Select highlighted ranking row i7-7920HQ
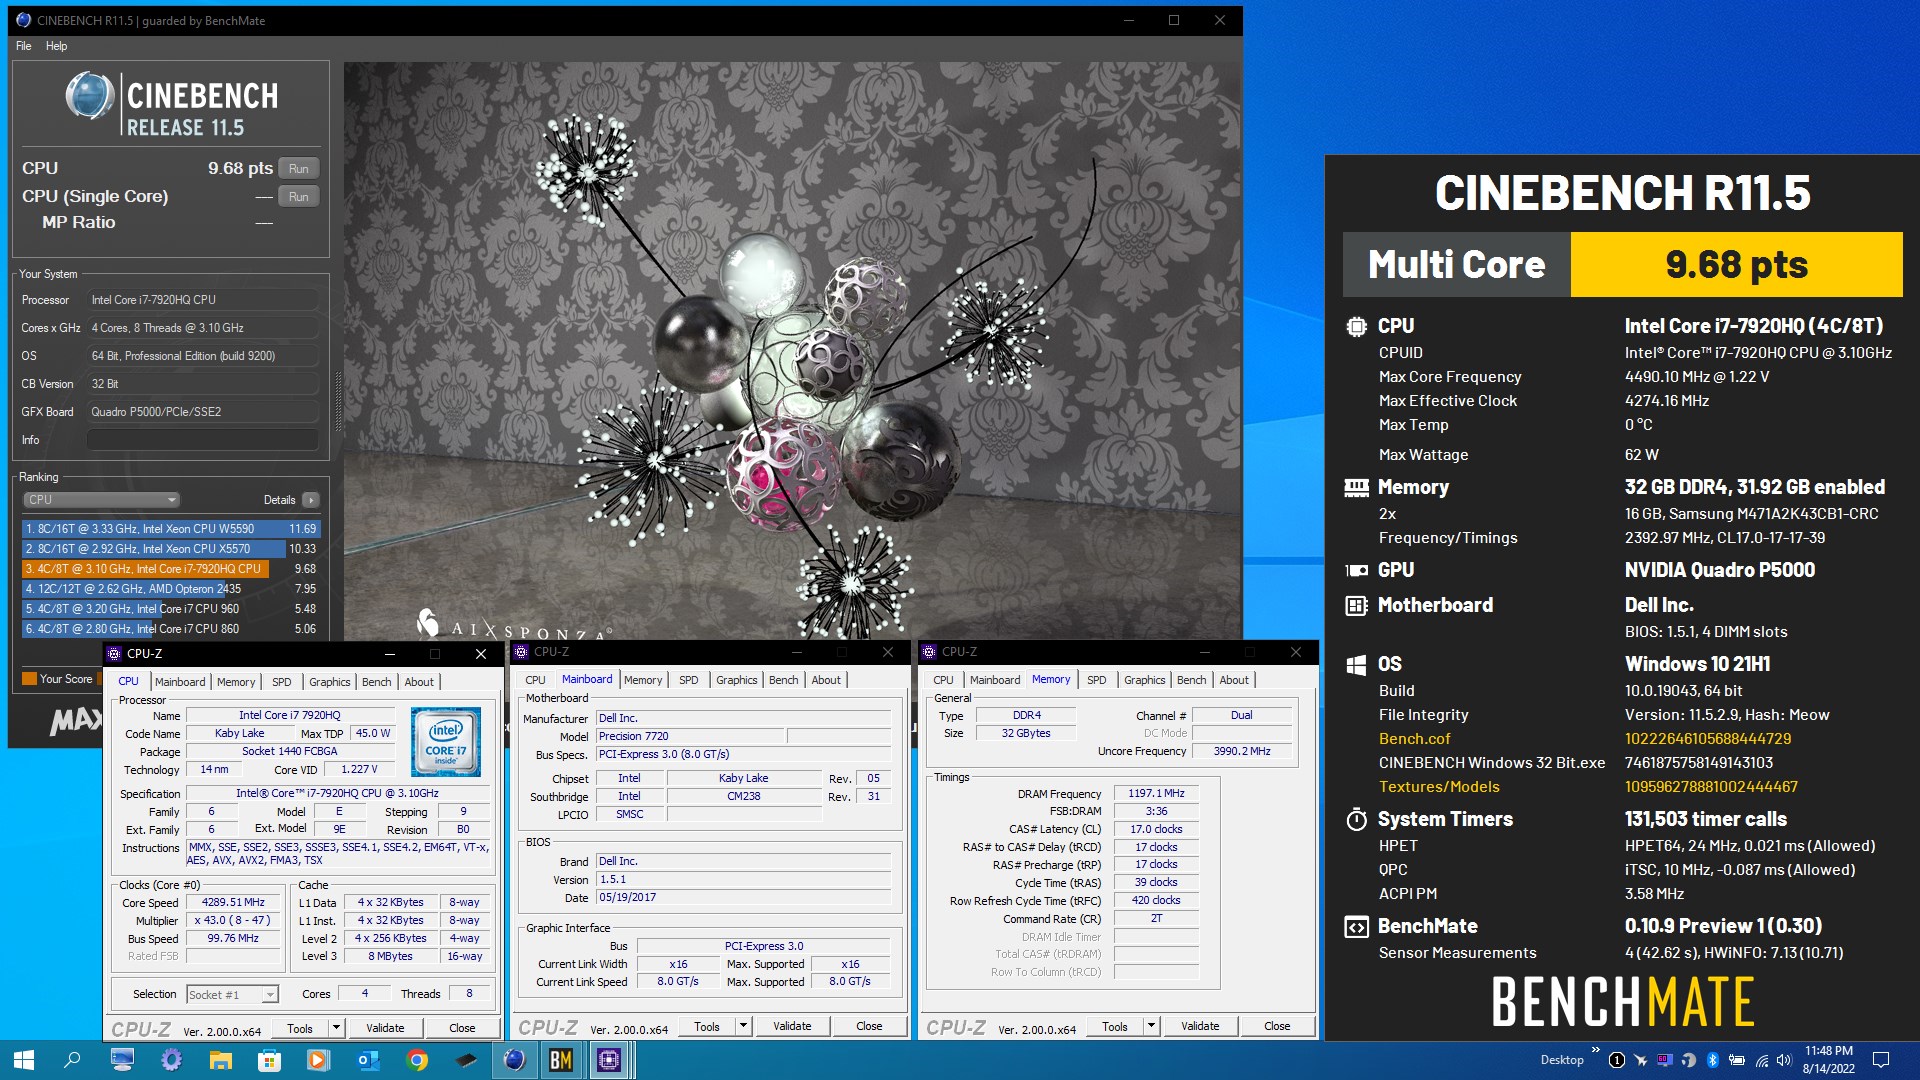This screenshot has width=1920, height=1080. pyautogui.click(x=171, y=569)
